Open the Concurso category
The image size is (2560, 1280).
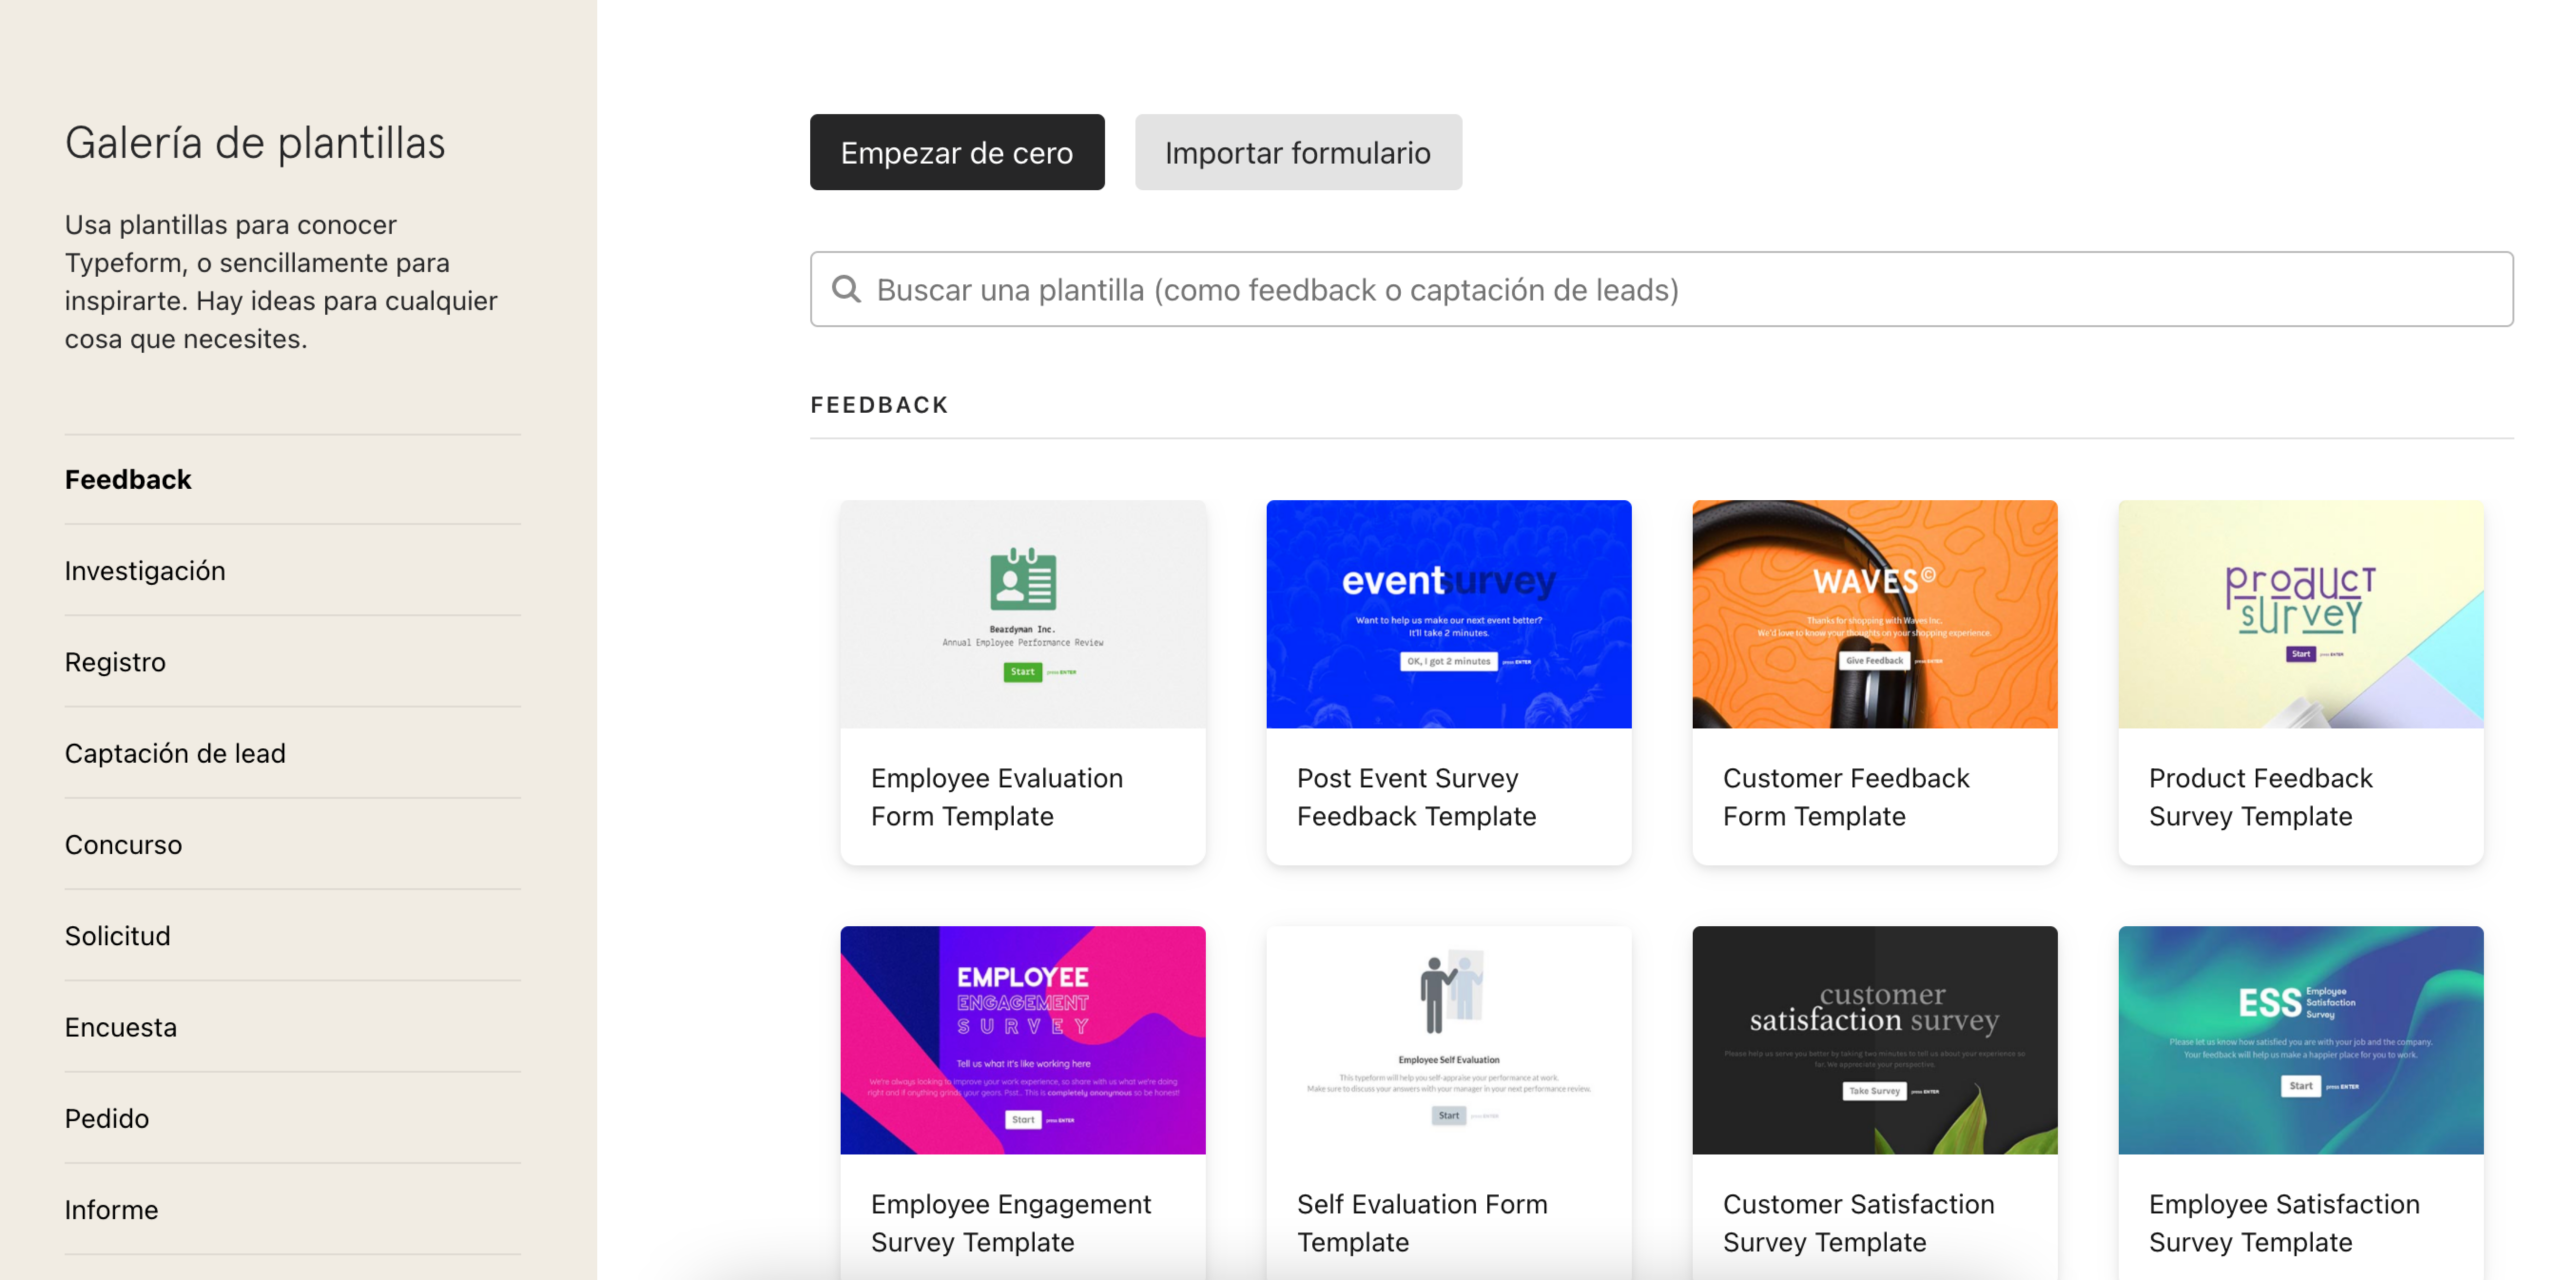click(123, 844)
